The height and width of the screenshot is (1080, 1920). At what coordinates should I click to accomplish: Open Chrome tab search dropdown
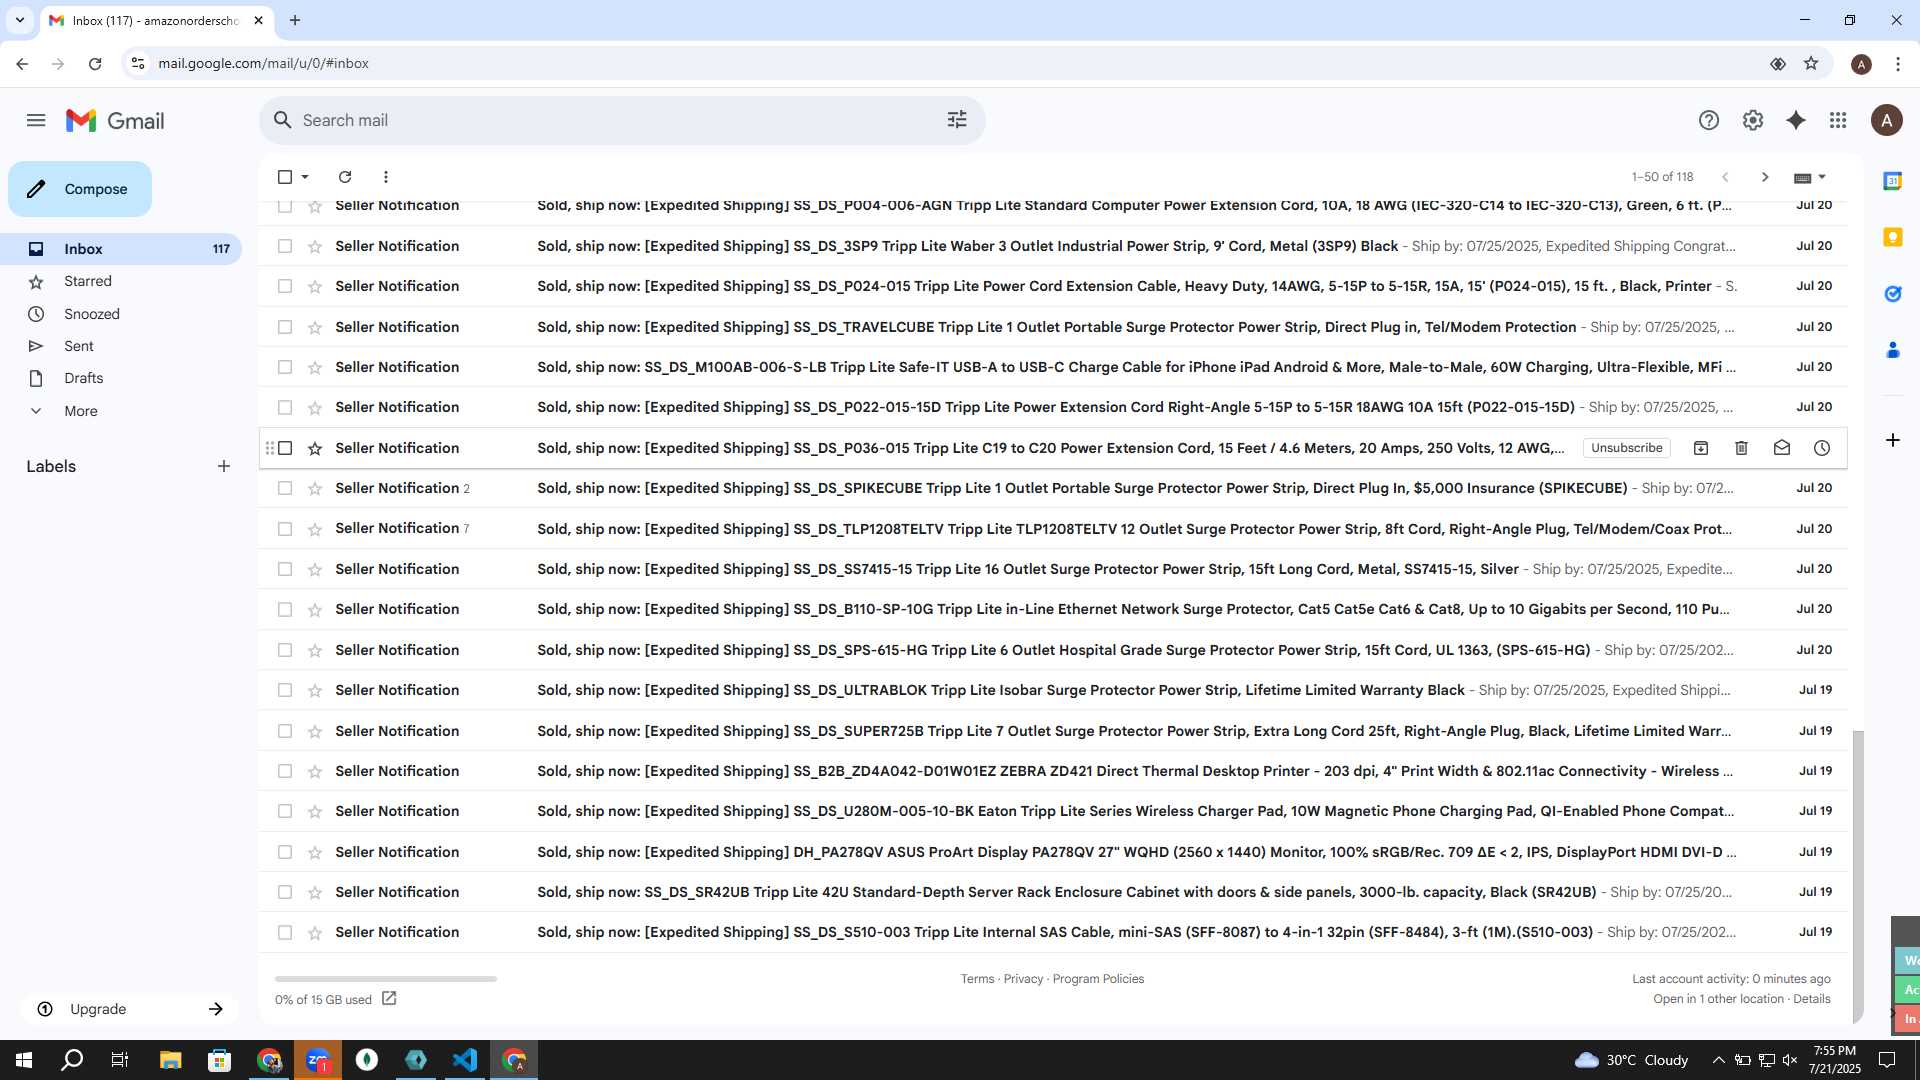tap(19, 20)
